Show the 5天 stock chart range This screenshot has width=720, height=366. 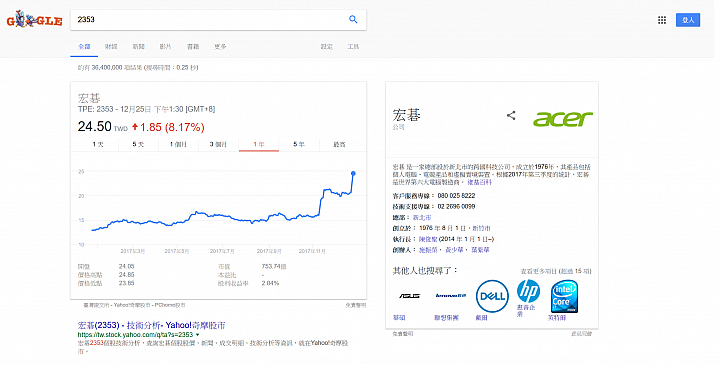pos(138,144)
